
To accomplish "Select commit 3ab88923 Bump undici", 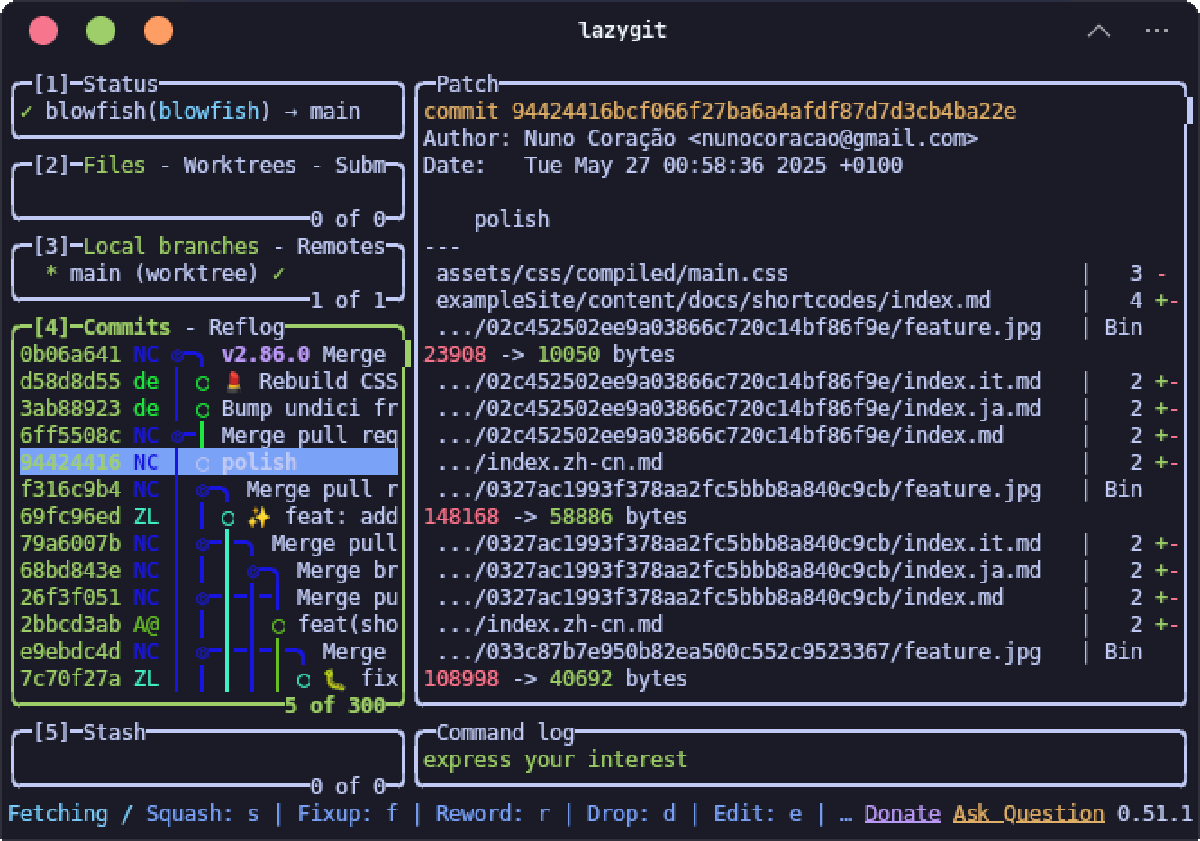I will pyautogui.click(x=209, y=408).
